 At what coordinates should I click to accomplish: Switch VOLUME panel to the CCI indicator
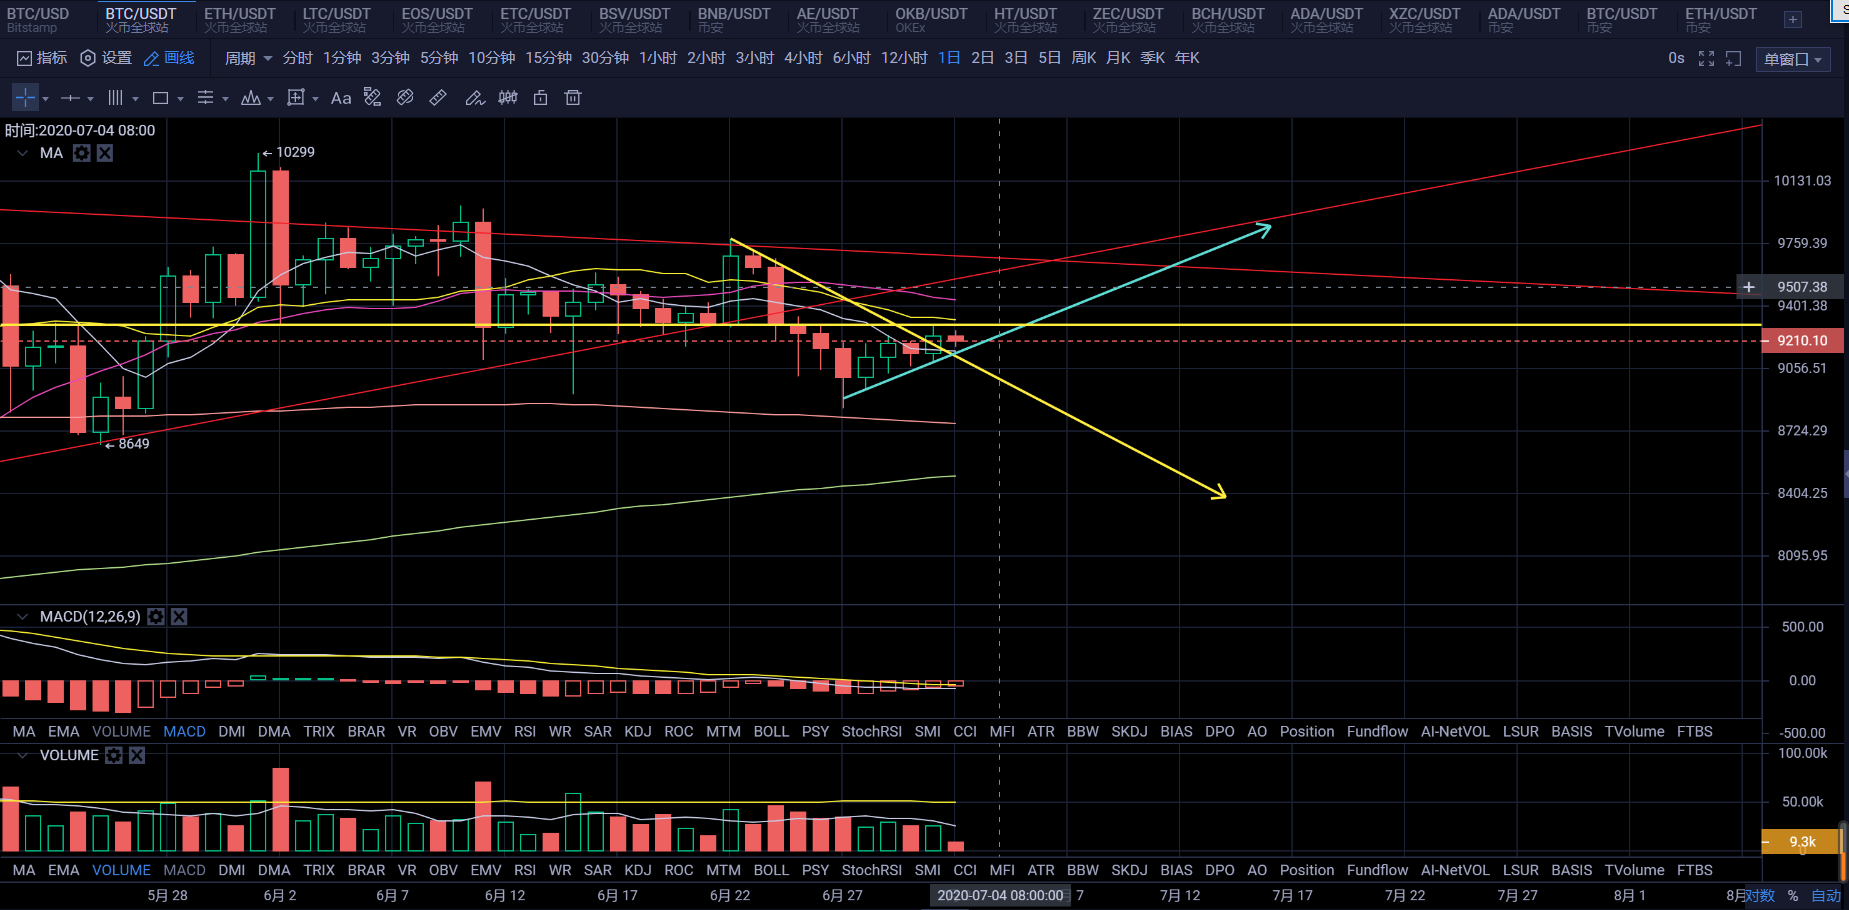click(x=965, y=871)
